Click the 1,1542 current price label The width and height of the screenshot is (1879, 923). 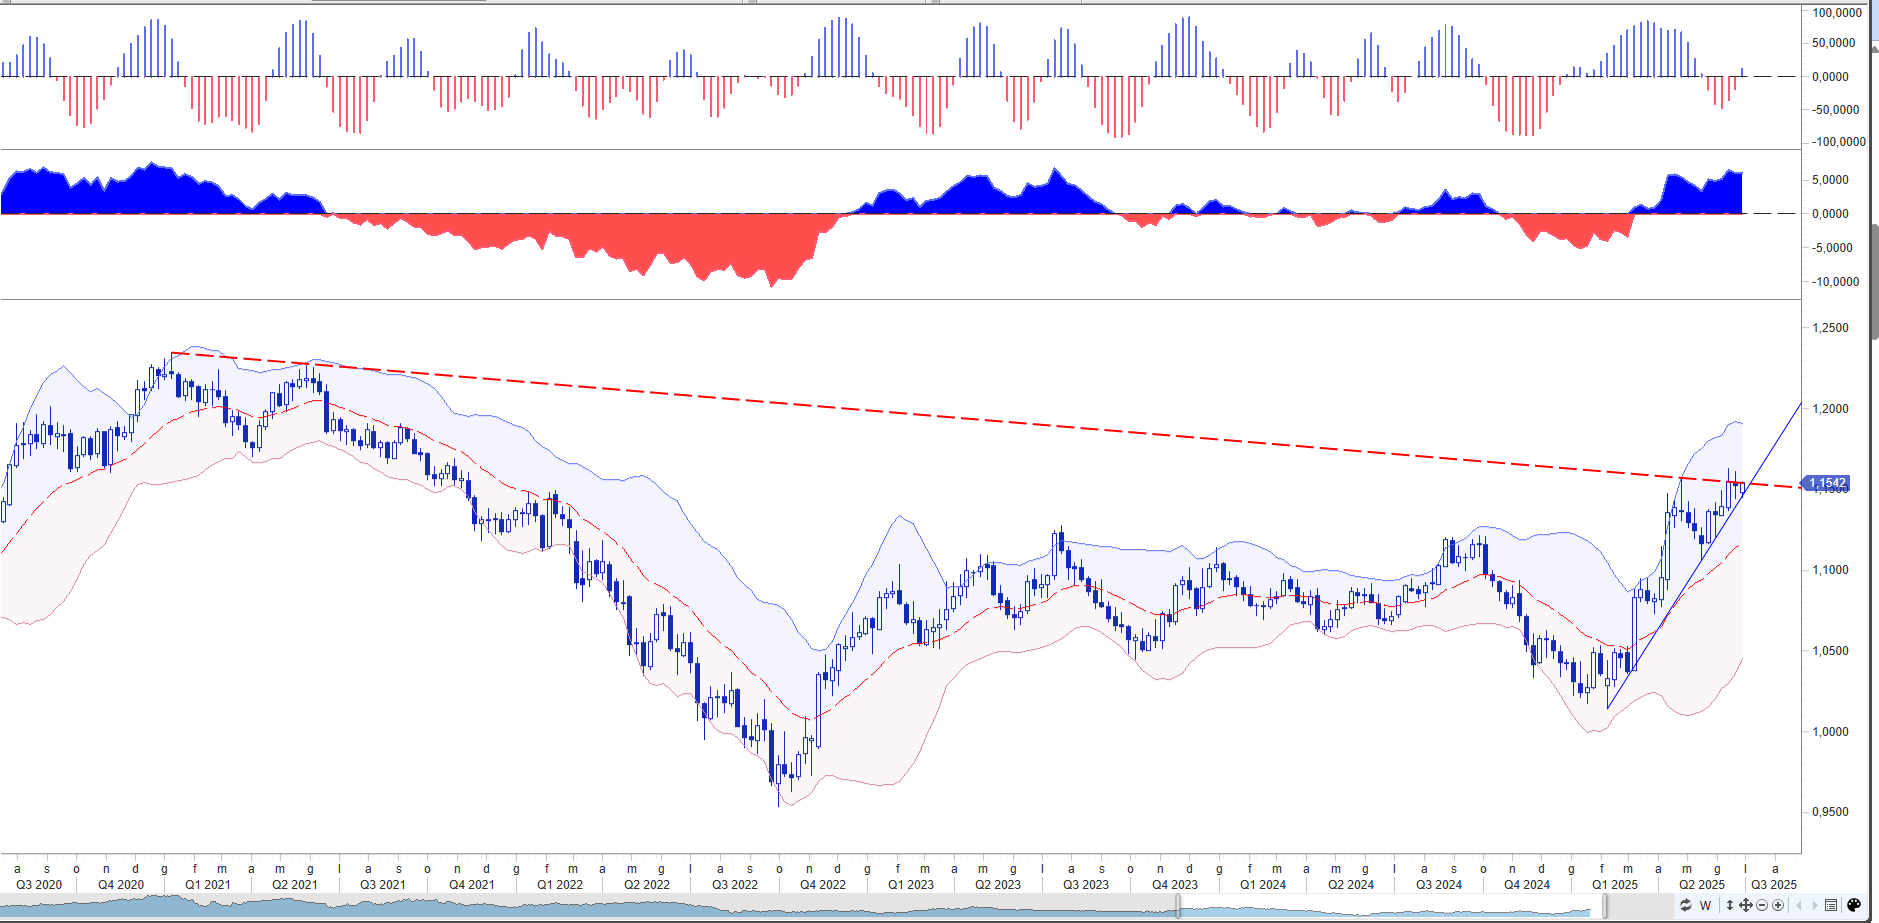pos(1827,483)
